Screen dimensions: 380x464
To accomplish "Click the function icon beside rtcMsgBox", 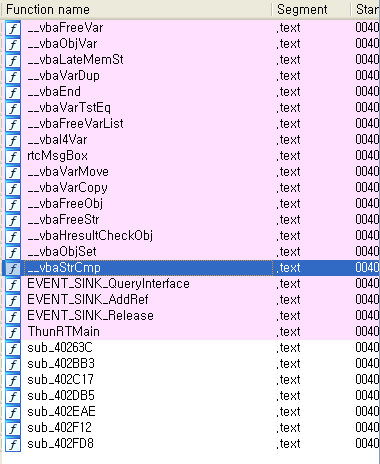I will 13,156.
